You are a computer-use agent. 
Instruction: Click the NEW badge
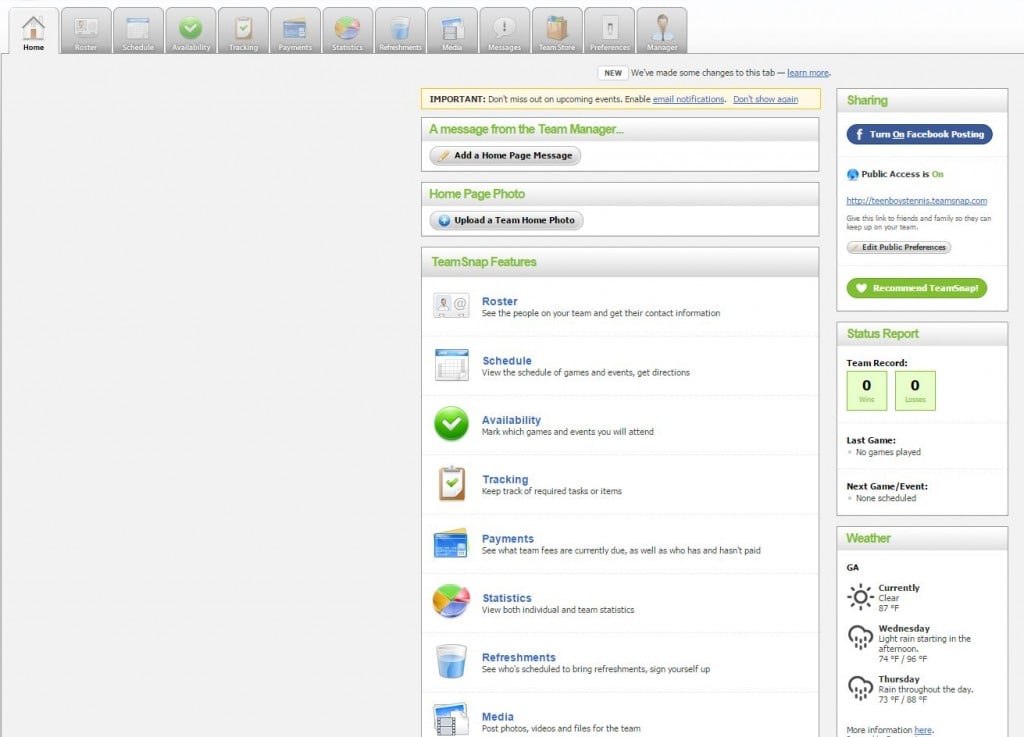coord(613,73)
